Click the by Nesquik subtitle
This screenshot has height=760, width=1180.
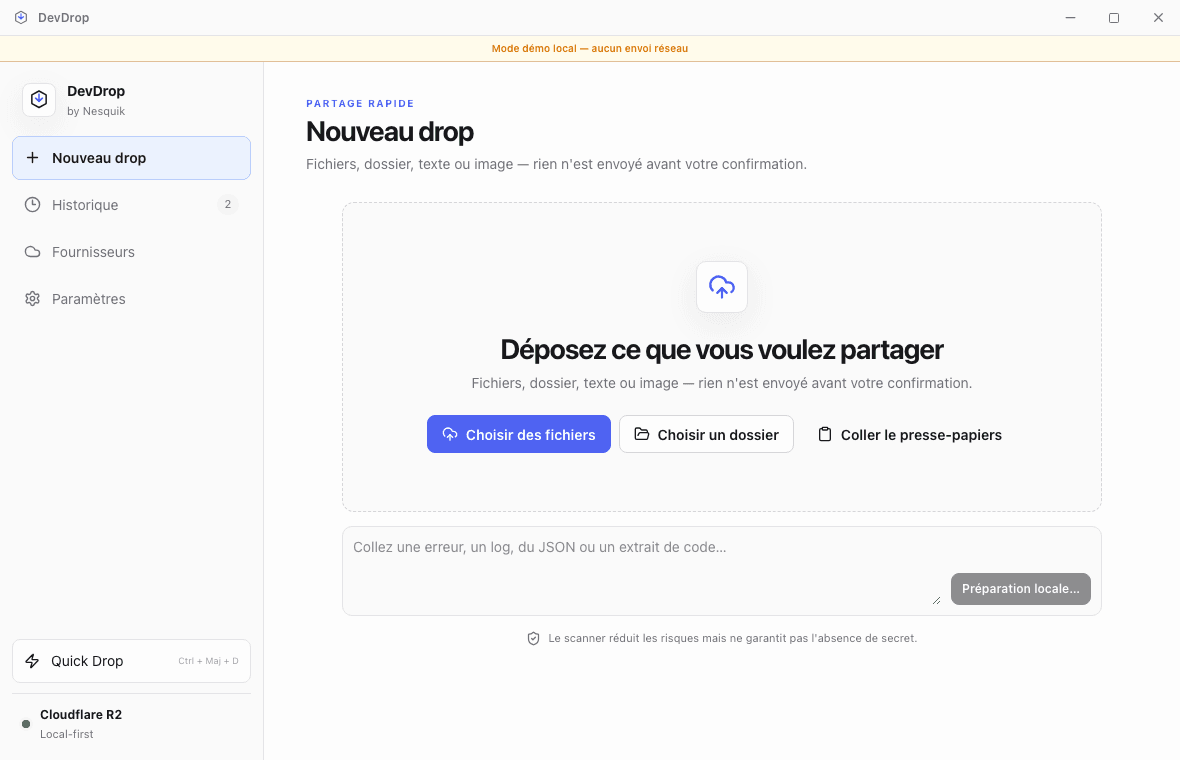click(x=96, y=111)
